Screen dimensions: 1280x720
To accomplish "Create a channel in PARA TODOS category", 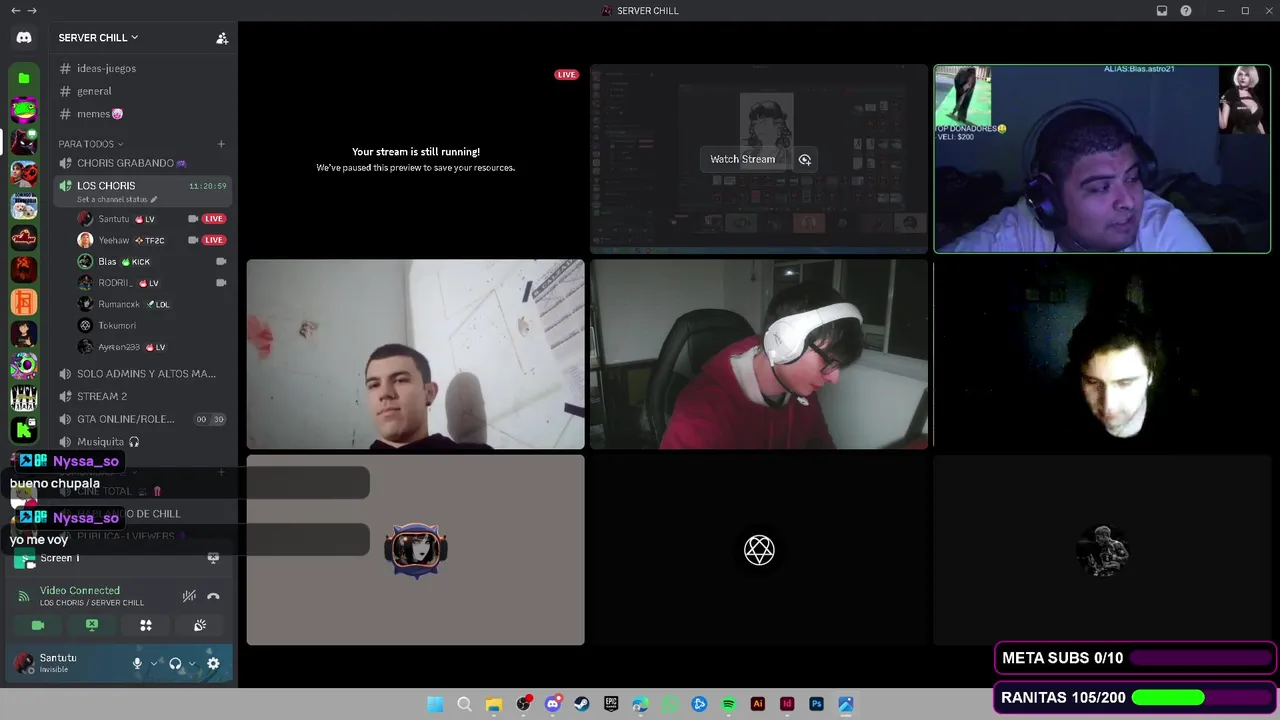I will click(x=221, y=144).
